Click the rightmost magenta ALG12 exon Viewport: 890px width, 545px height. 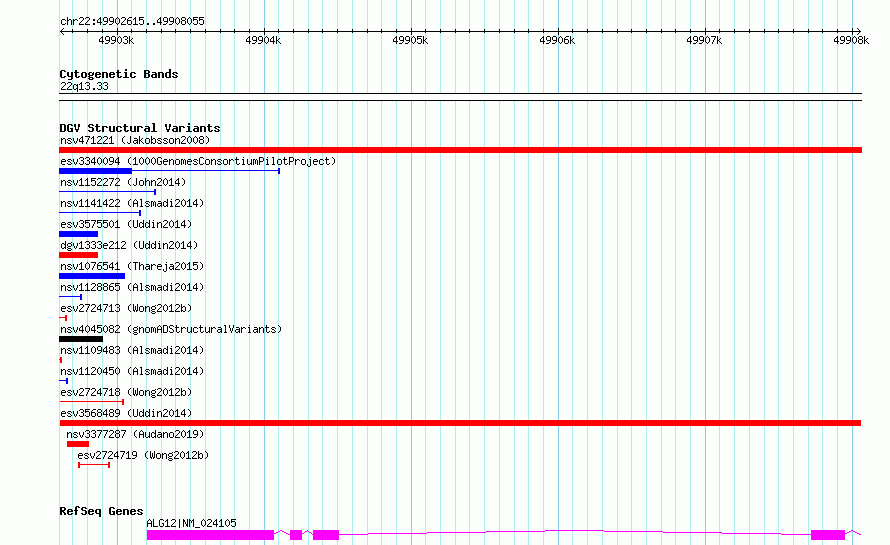point(828,535)
